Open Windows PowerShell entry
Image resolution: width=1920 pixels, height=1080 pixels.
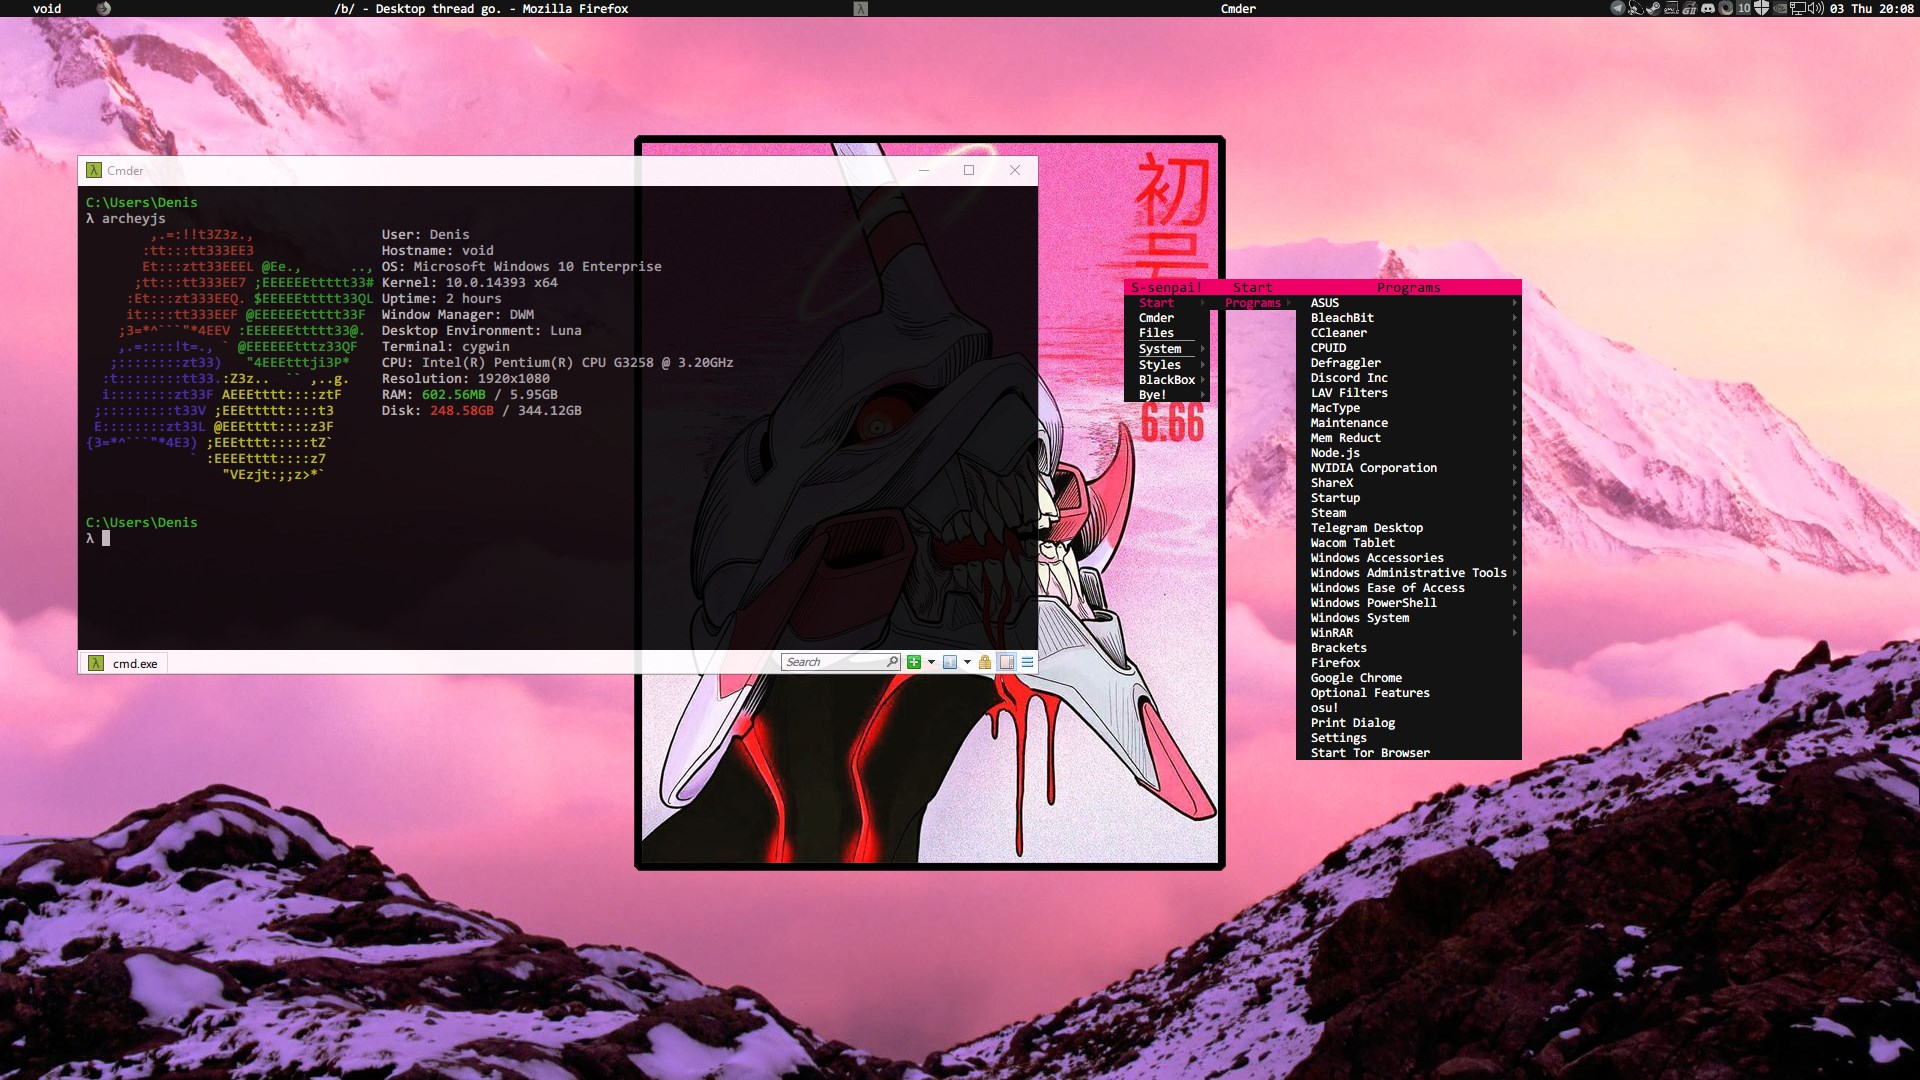1409,603
